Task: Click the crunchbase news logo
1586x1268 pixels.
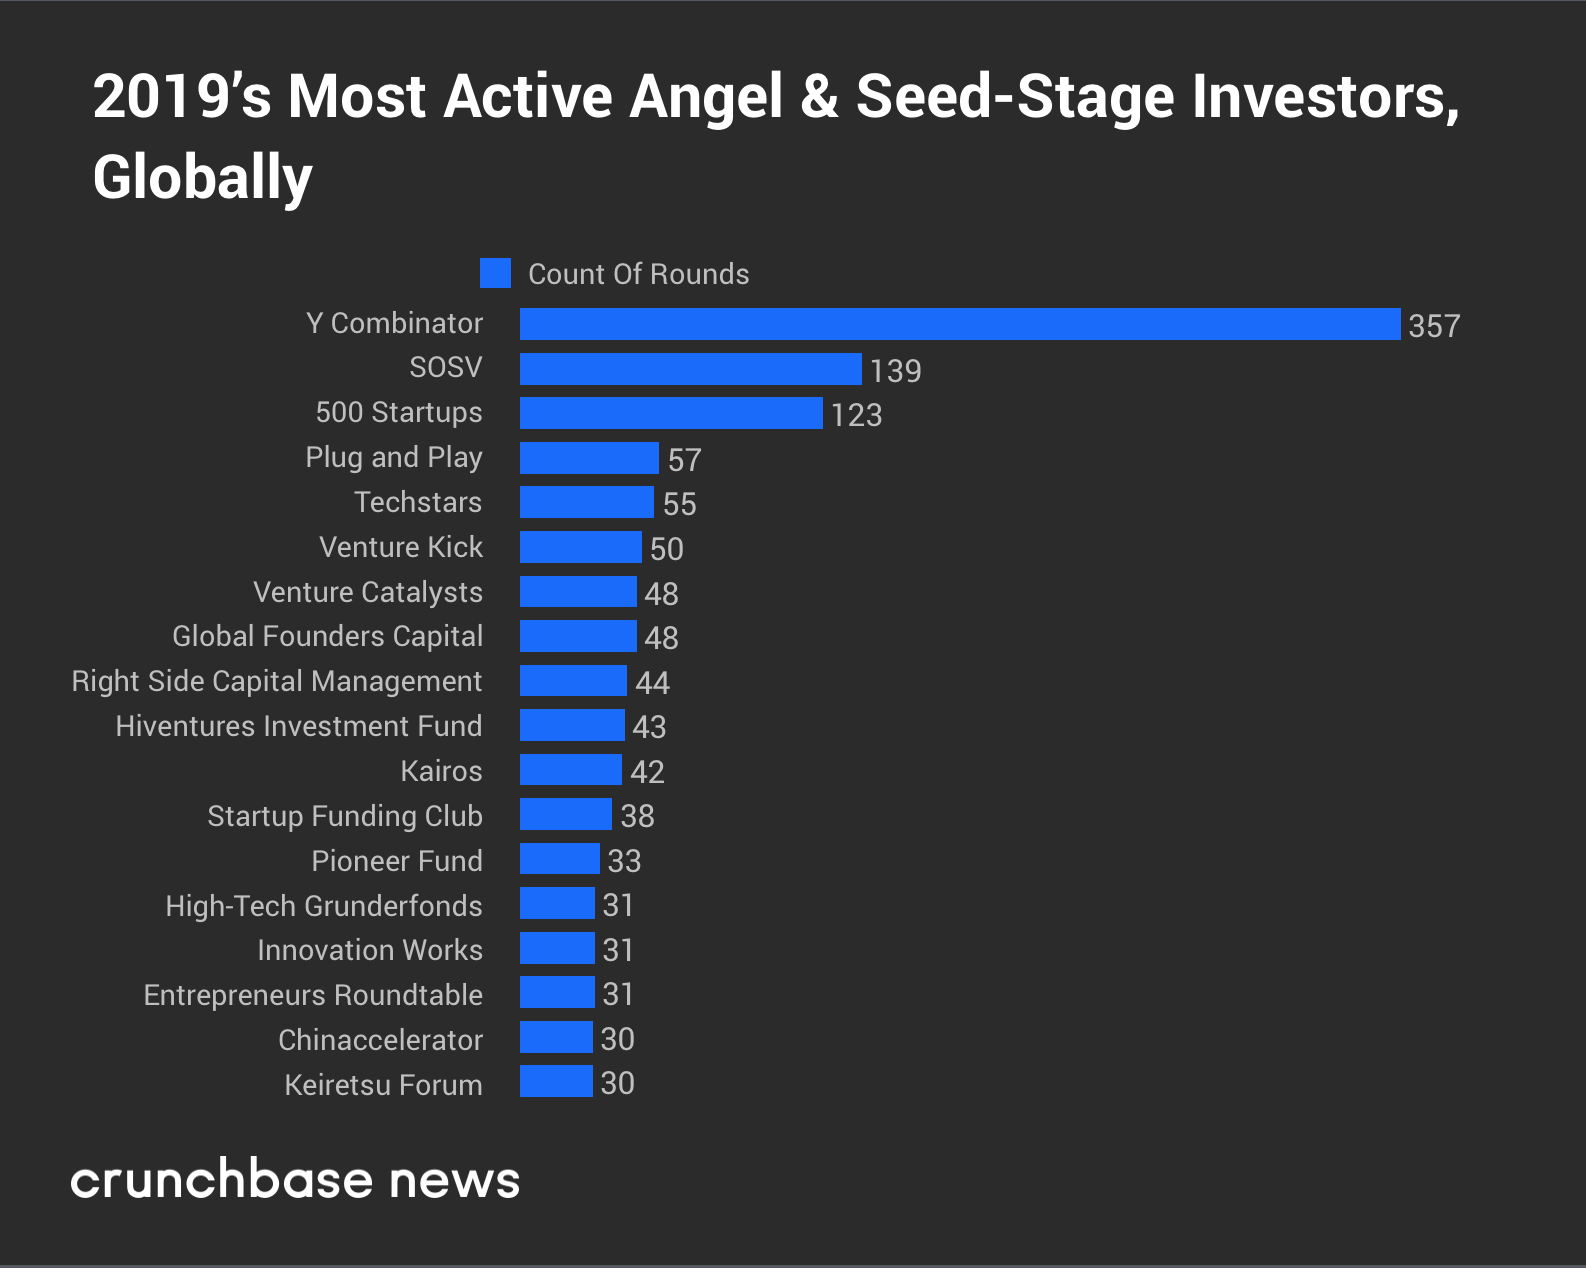Action: click(295, 1179)
